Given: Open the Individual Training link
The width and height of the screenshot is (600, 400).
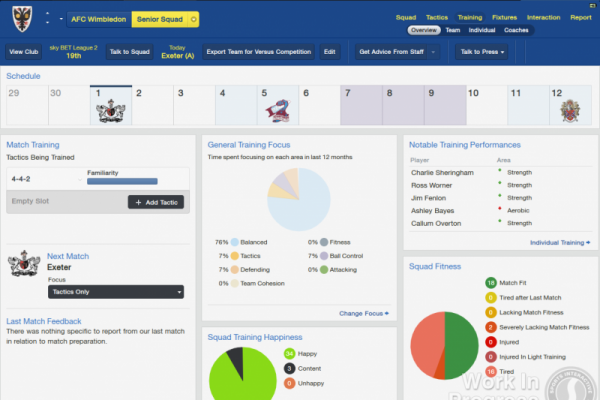Looking at the screenshot, I should [560, 243].
